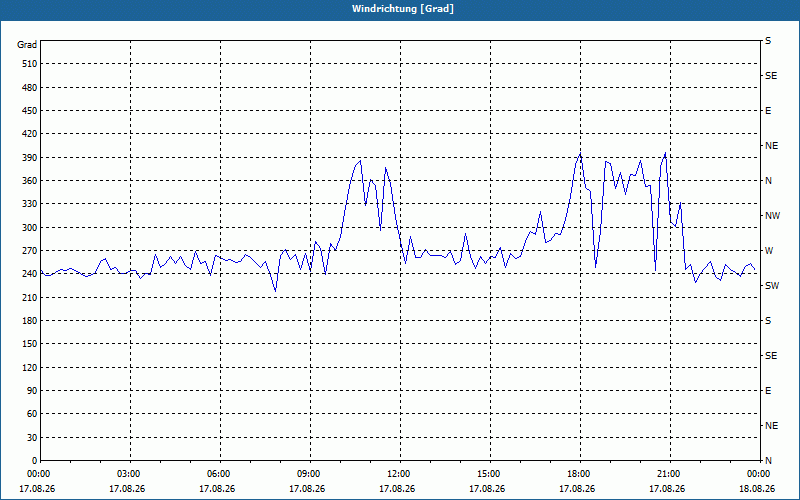This screenshot has width=800, height=500.
Task: Click the 00:00 label above date 18.08.26
Action: pos(758,474)
